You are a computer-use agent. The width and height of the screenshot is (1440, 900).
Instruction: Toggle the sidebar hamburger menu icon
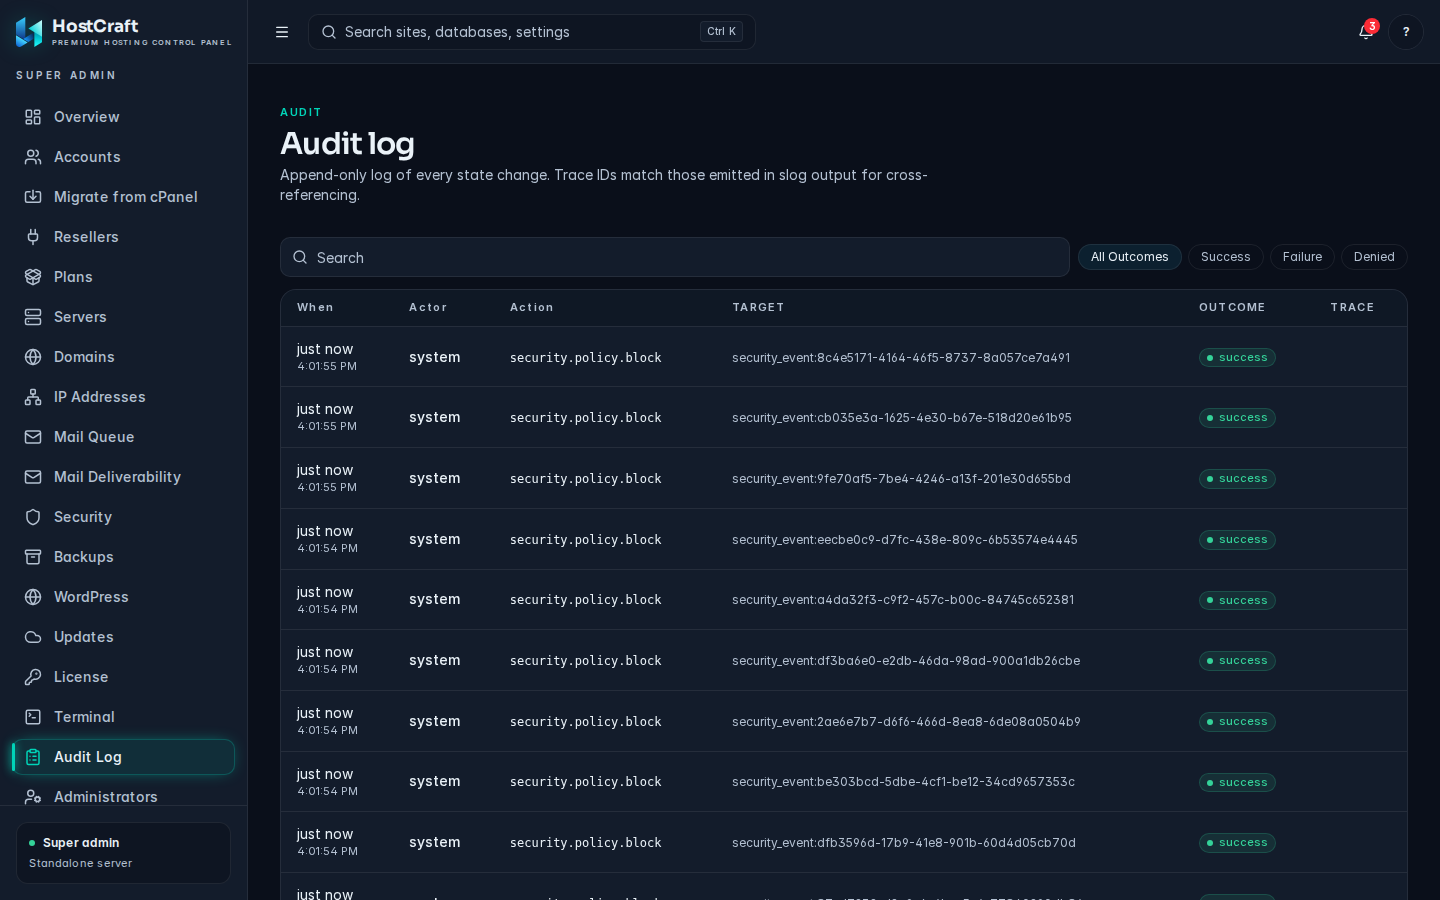(x=282, y=32)
